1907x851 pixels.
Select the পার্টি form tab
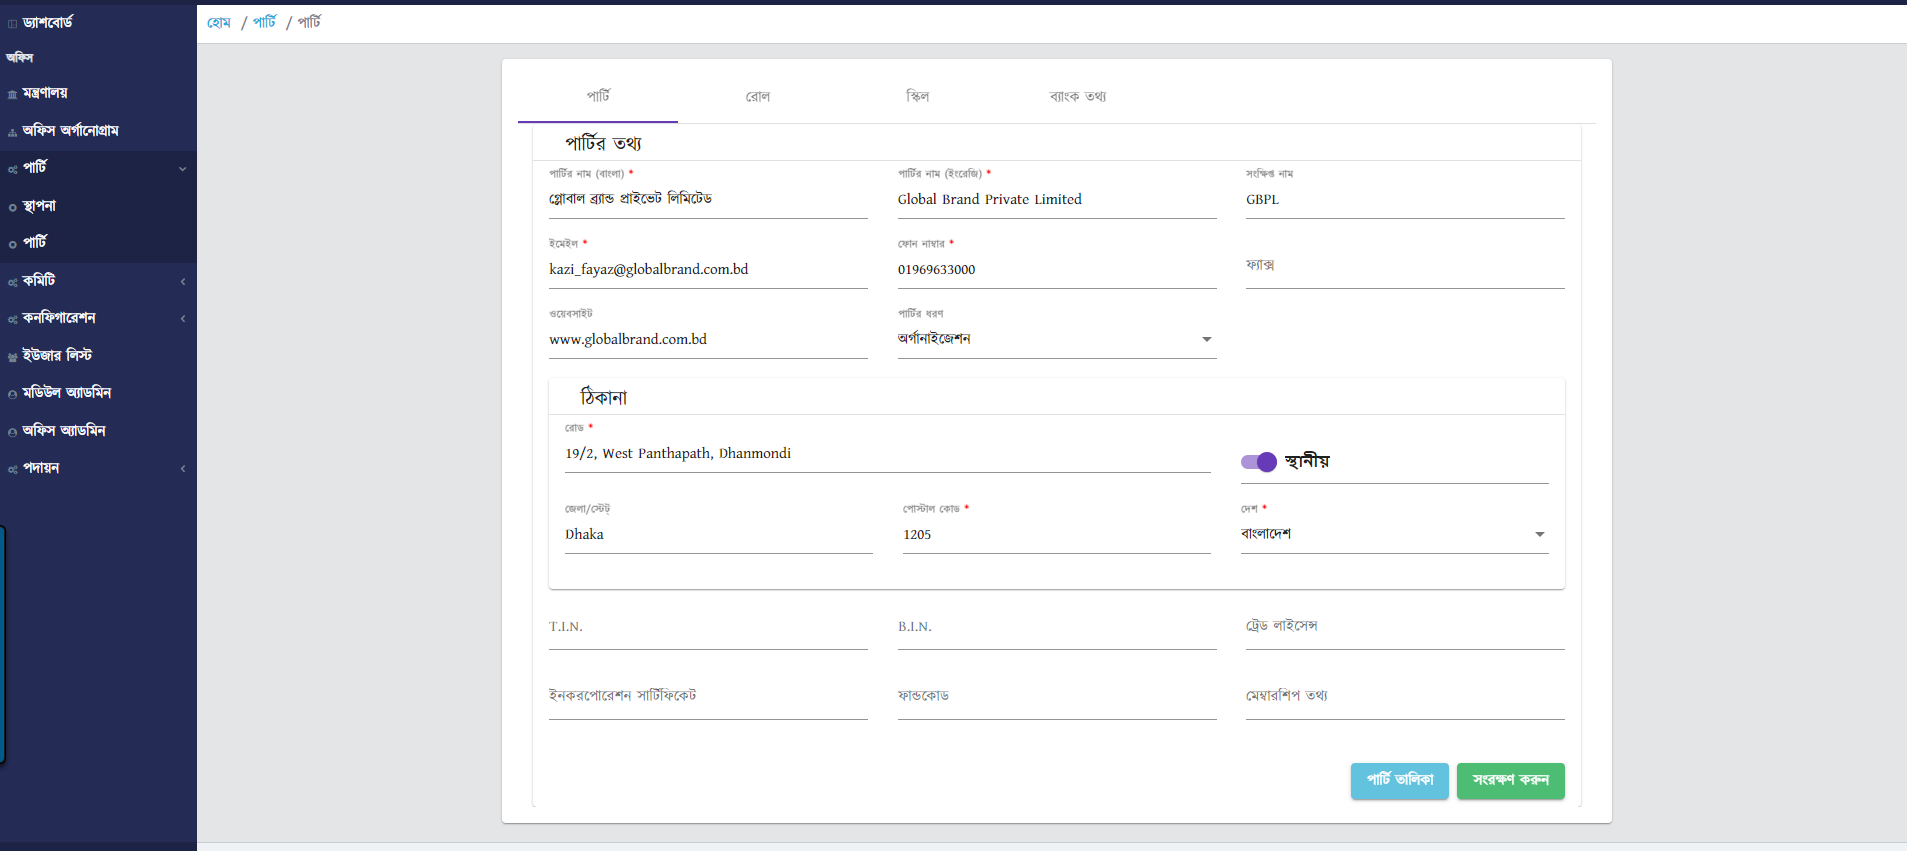point(598,97)
